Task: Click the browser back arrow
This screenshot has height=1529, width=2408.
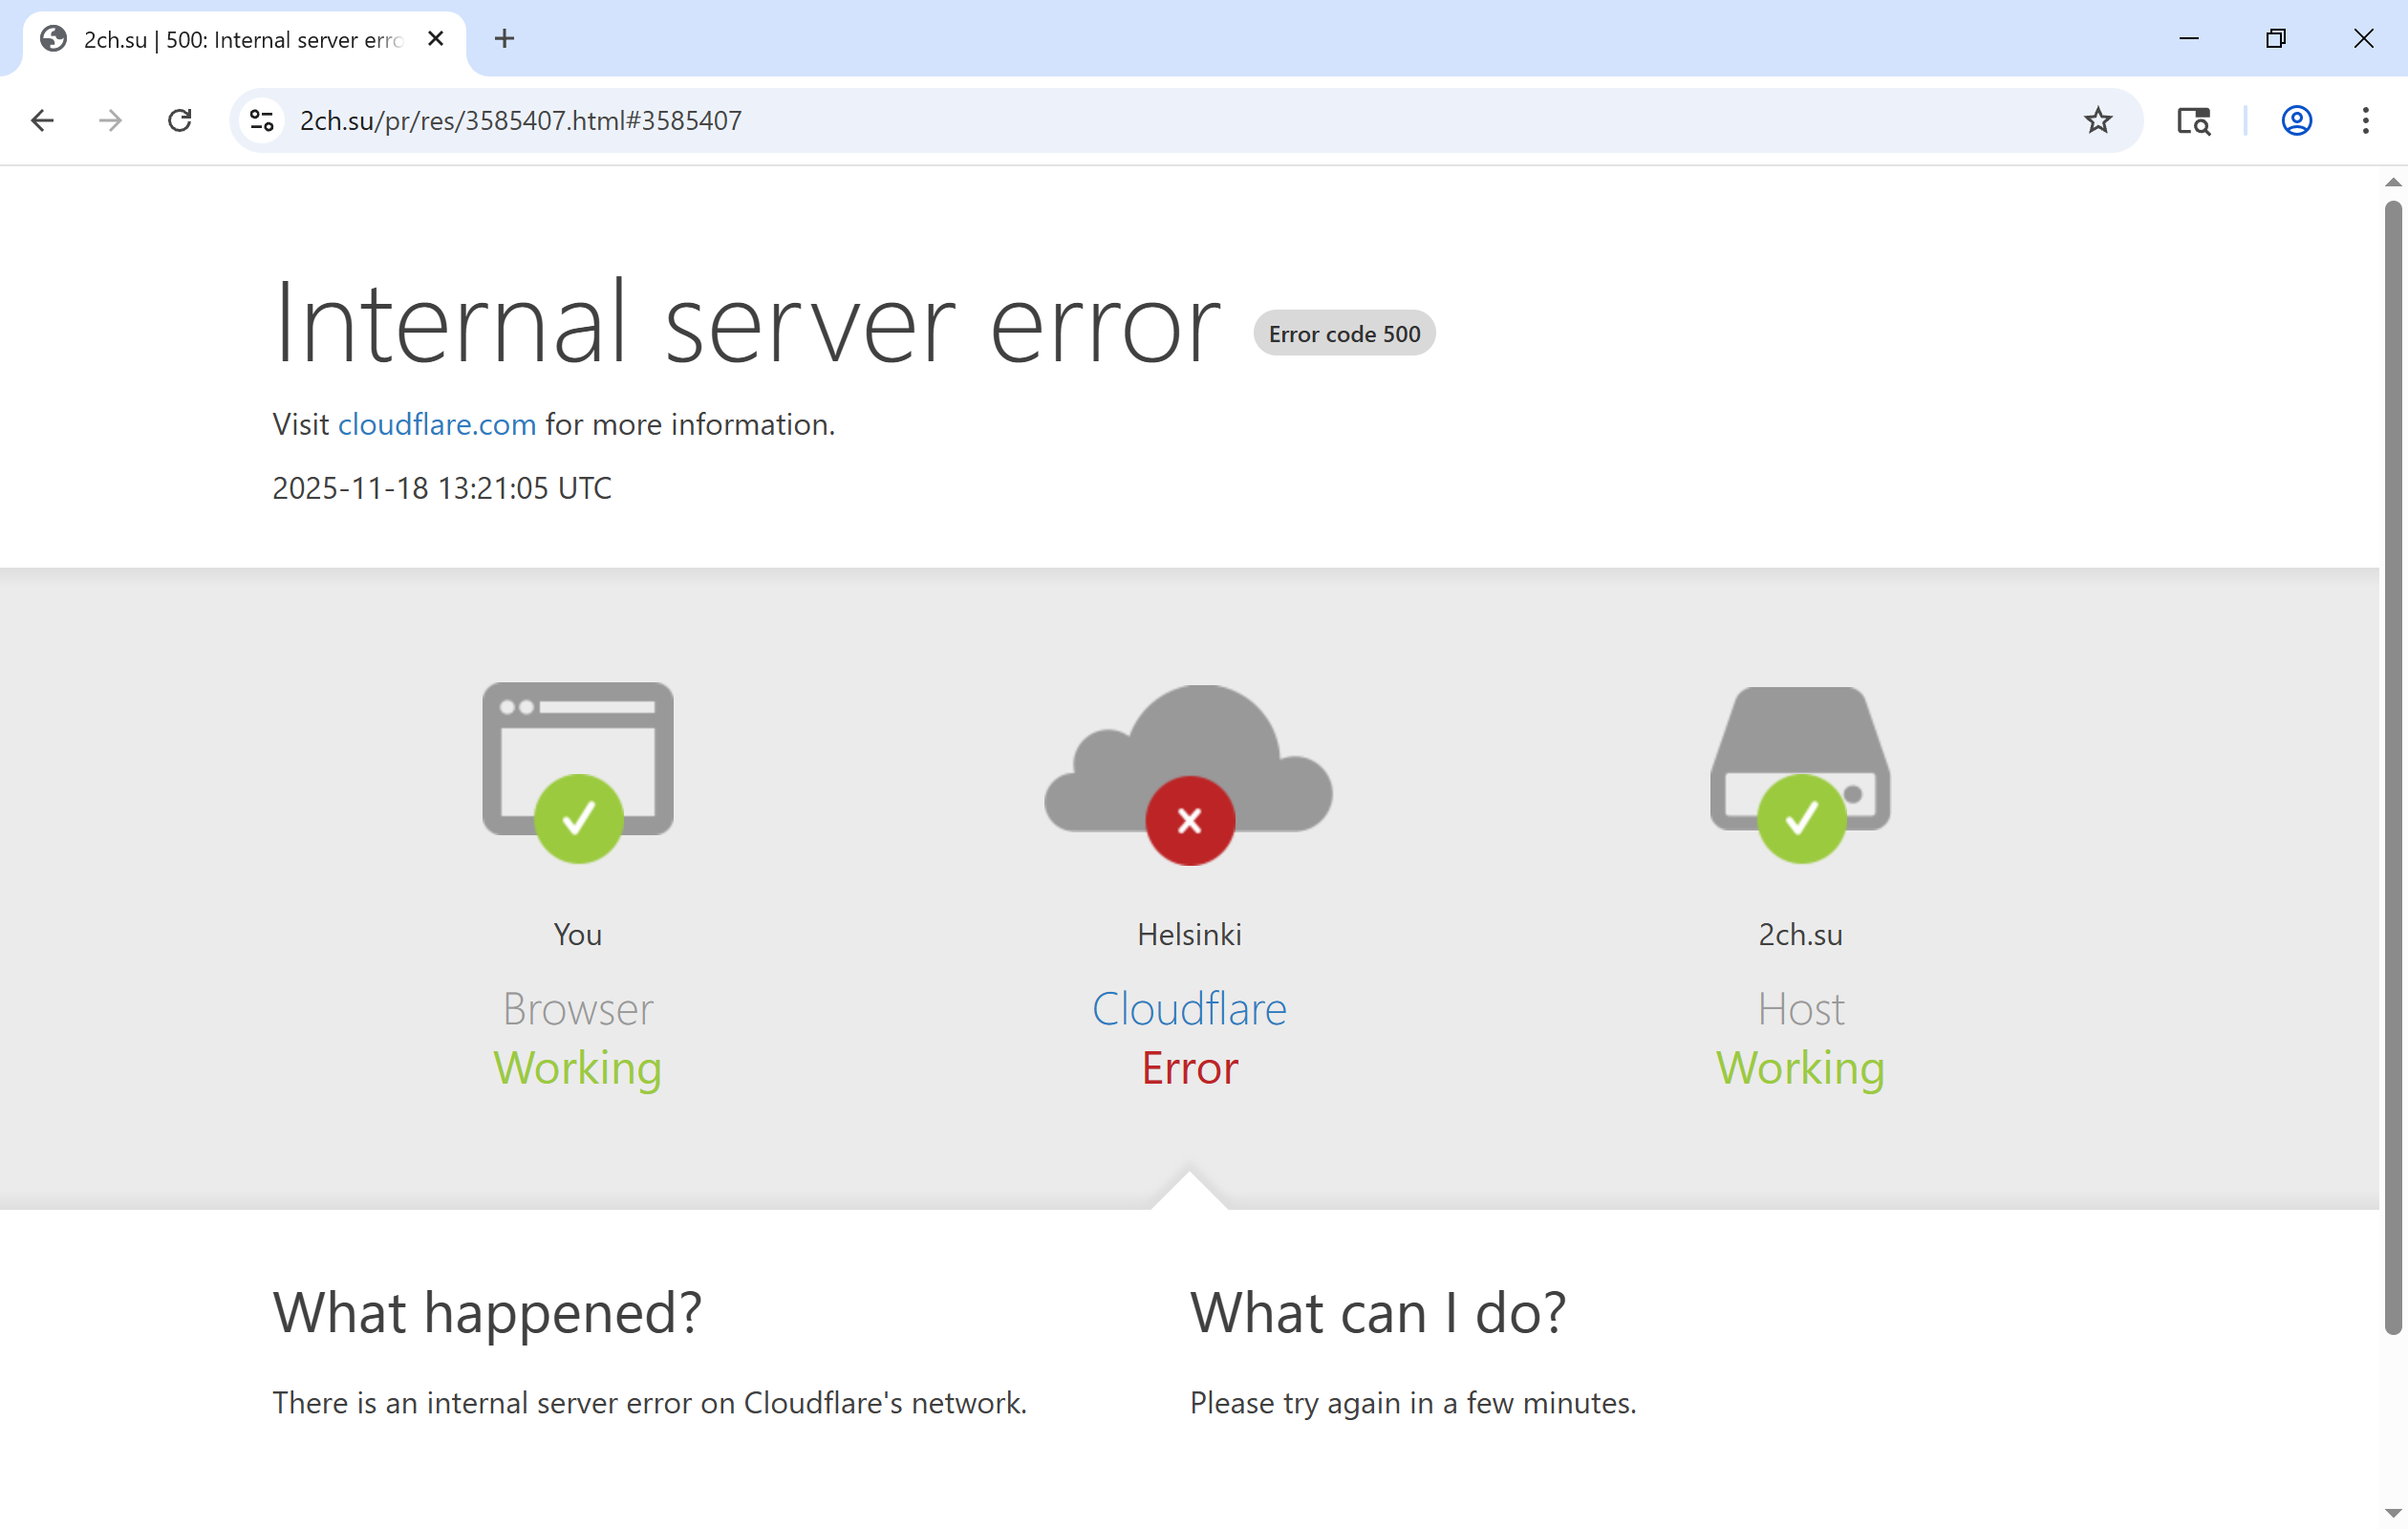Action: tap(42, 121)
